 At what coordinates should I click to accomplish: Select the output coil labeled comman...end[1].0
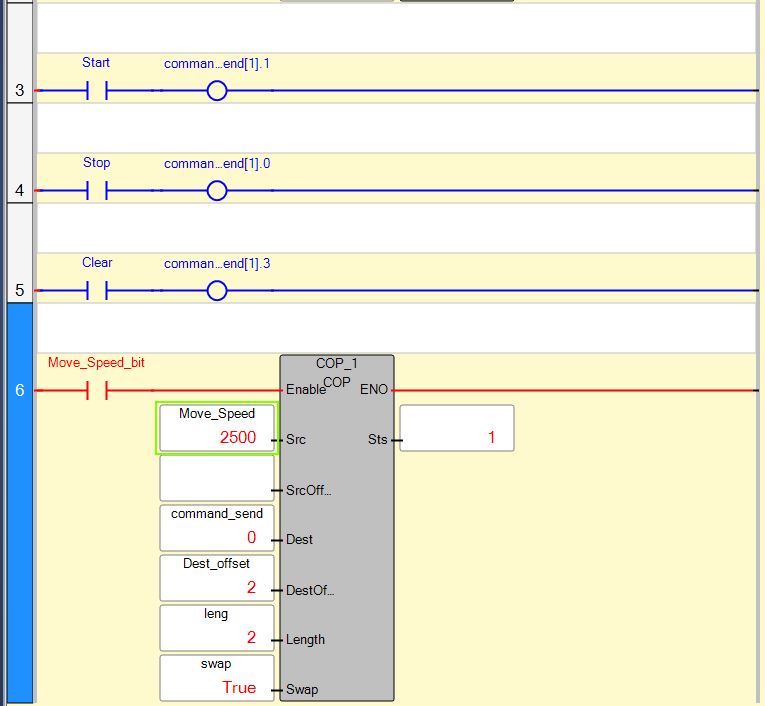[x=217, y=191]
